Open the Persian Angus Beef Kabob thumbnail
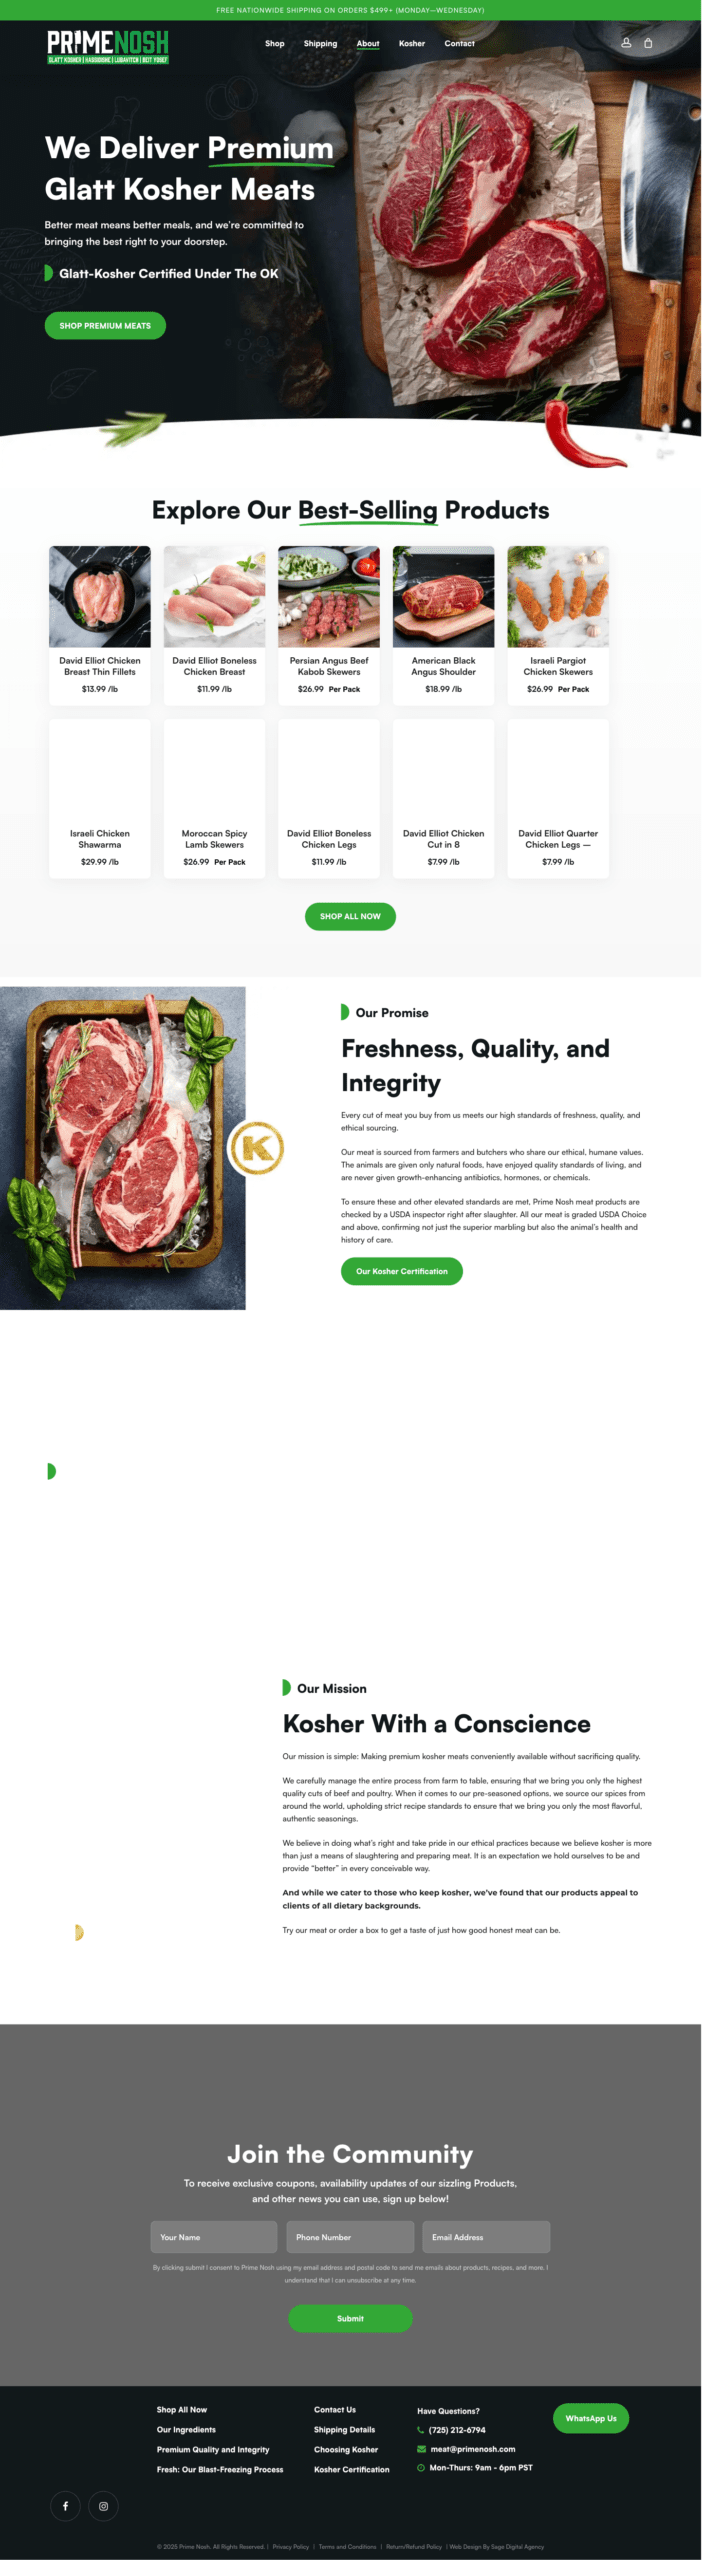 (x=329, y=596)
